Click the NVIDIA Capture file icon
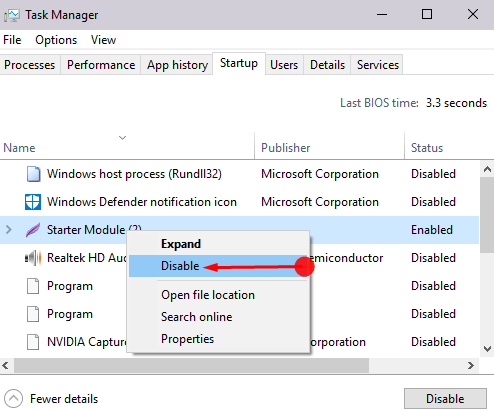The width and height of the screenshot is (494, 411). 33,342
